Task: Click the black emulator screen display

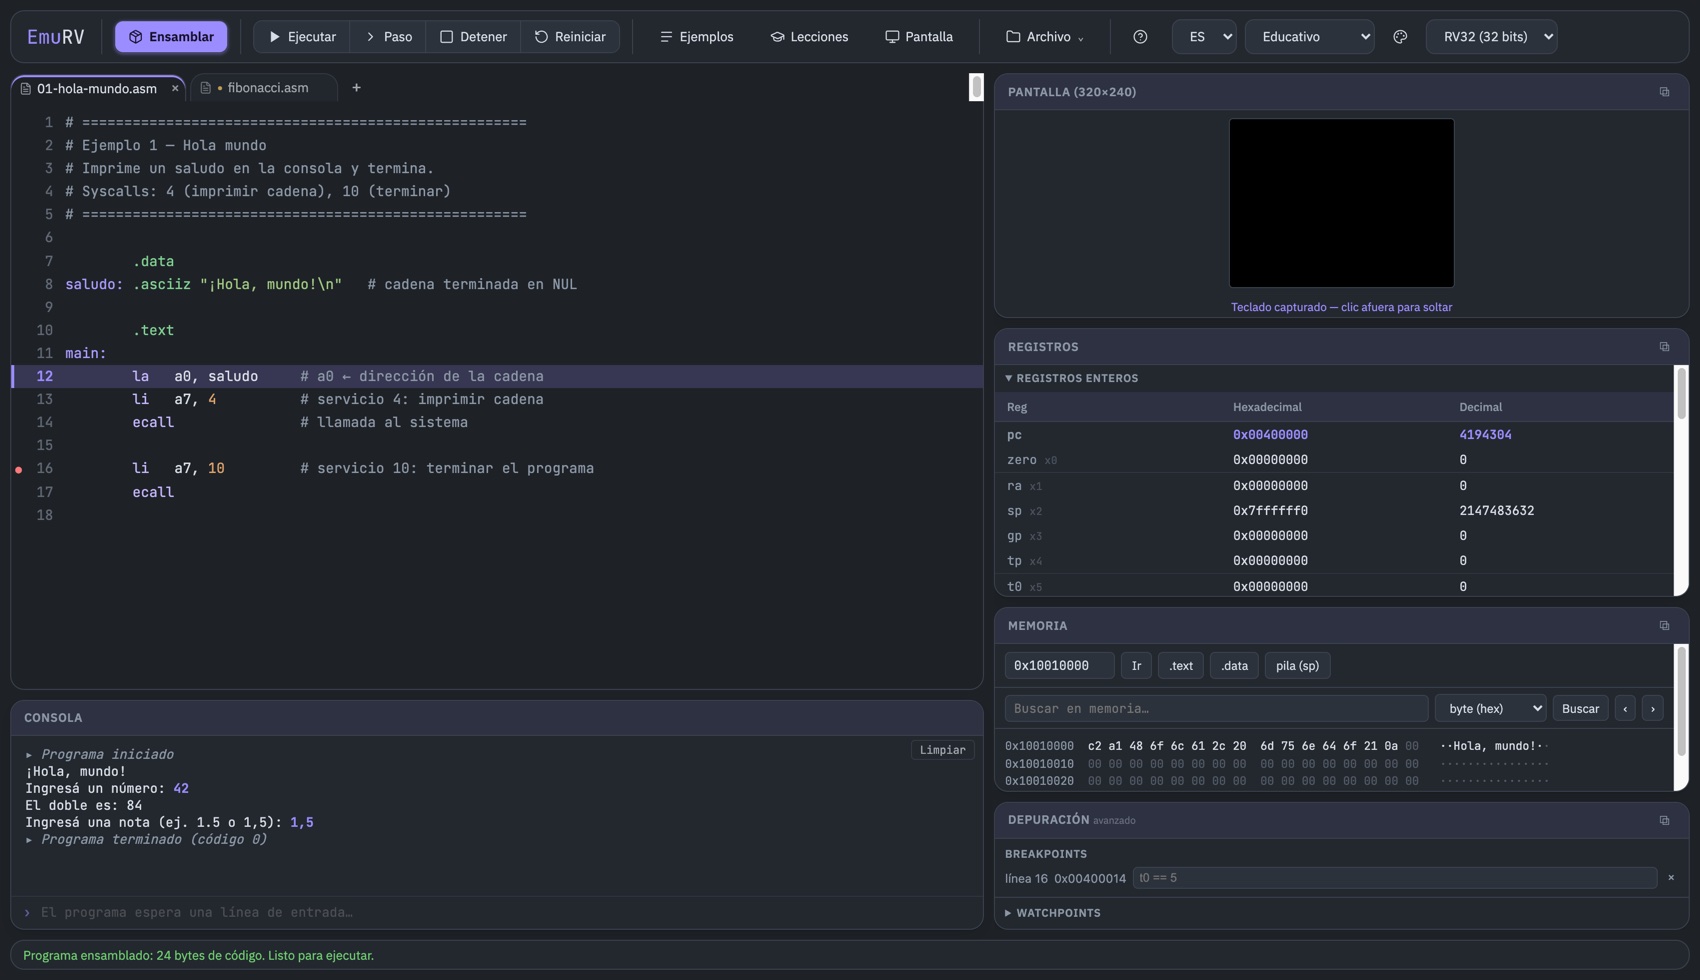Action: tap(1341, 203)
